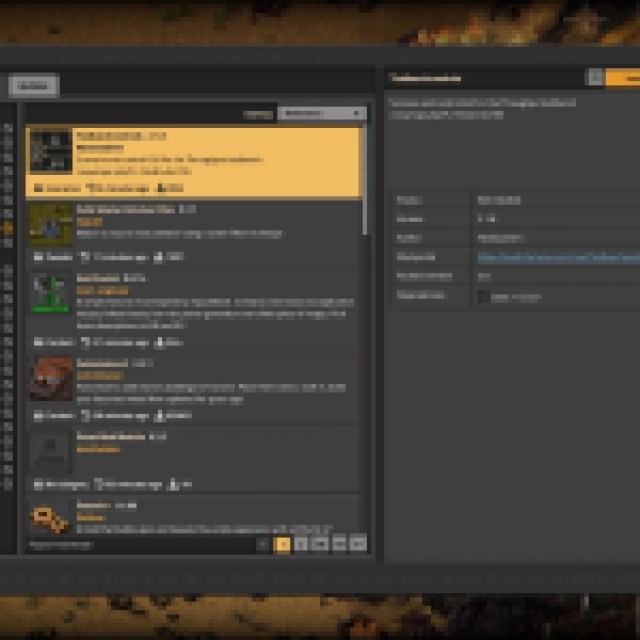Image resolution: width=640 pixels, height=640 pixels.
Task: Click the dropdown arrow on the sort selector
Action: coord(357,114)
